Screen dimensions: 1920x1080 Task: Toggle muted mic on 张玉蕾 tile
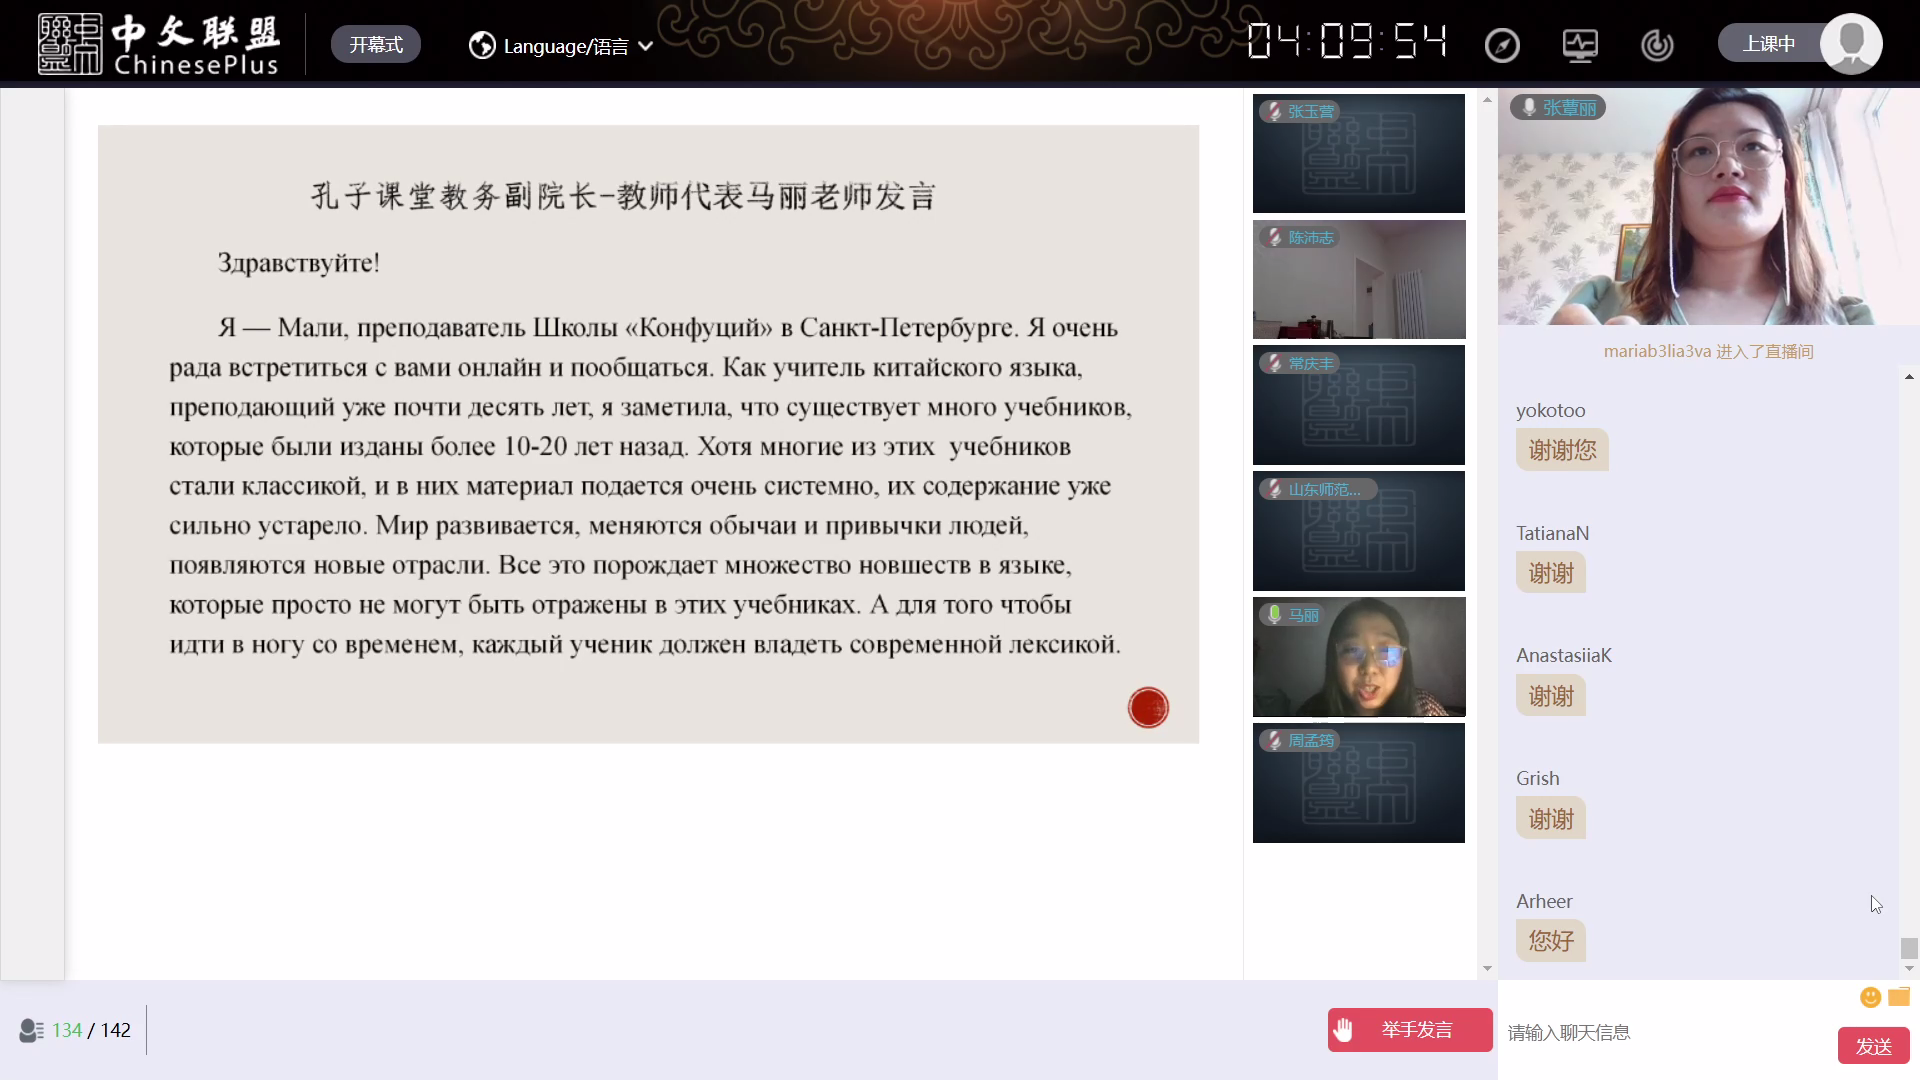[x=1274, y=111]
